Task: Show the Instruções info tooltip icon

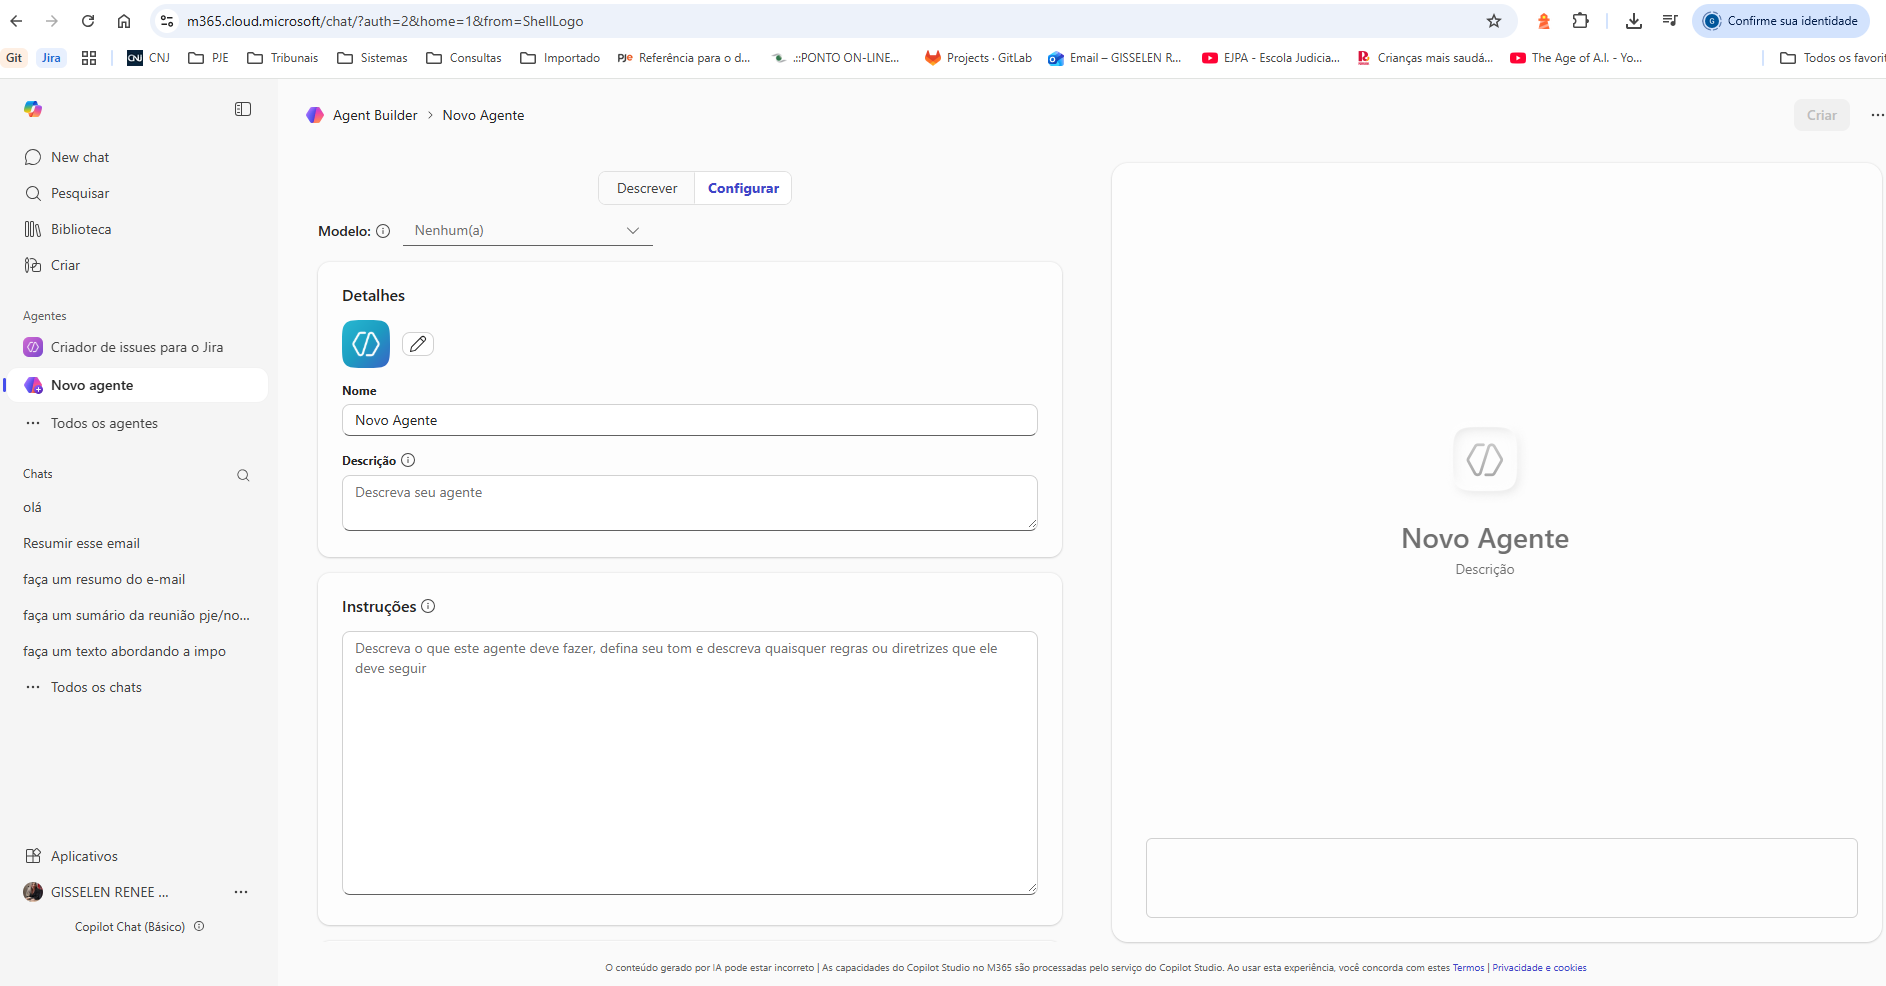Action: tap(429, 606)
